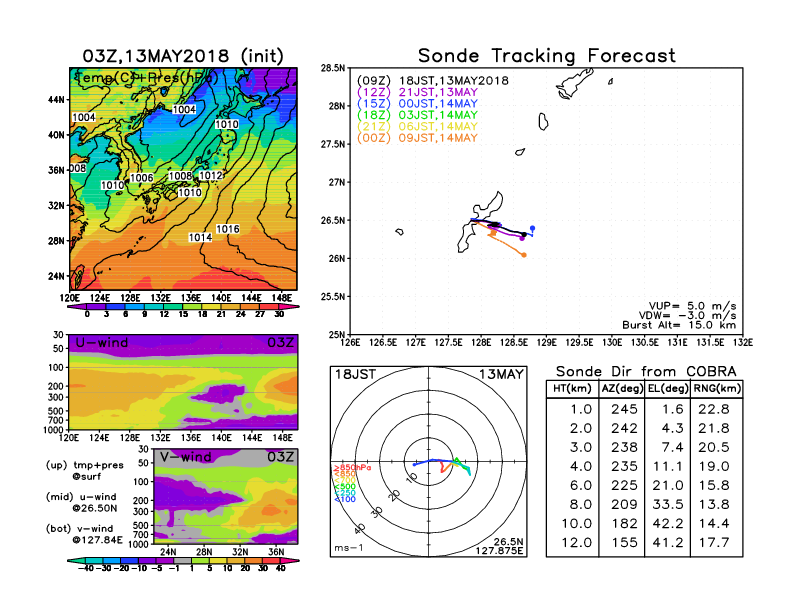
Task: Click the "Sonde Dir from COBRA" table title
Action: coord(646,372)
